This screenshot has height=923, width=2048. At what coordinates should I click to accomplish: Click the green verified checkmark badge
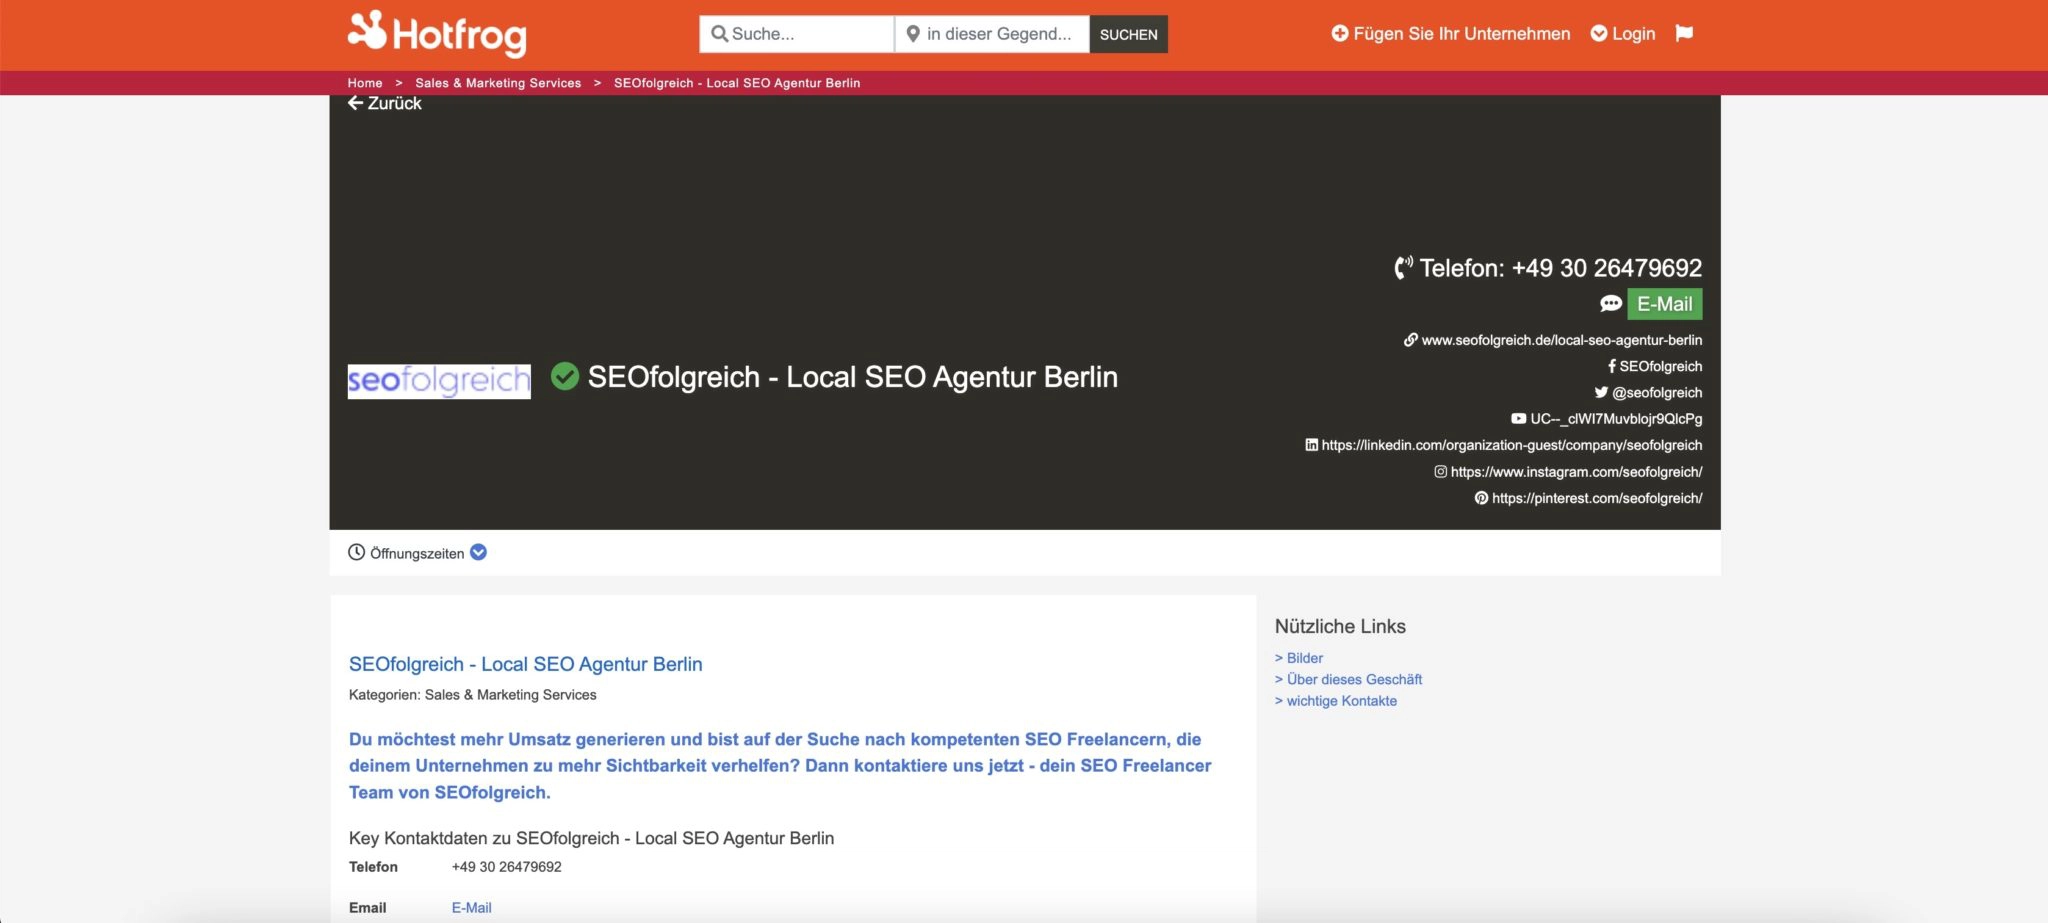[x=565, y=376]
